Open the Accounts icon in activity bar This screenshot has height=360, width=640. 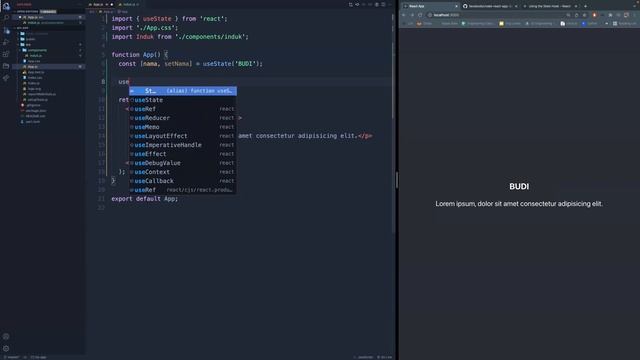(x=6, y=337)
